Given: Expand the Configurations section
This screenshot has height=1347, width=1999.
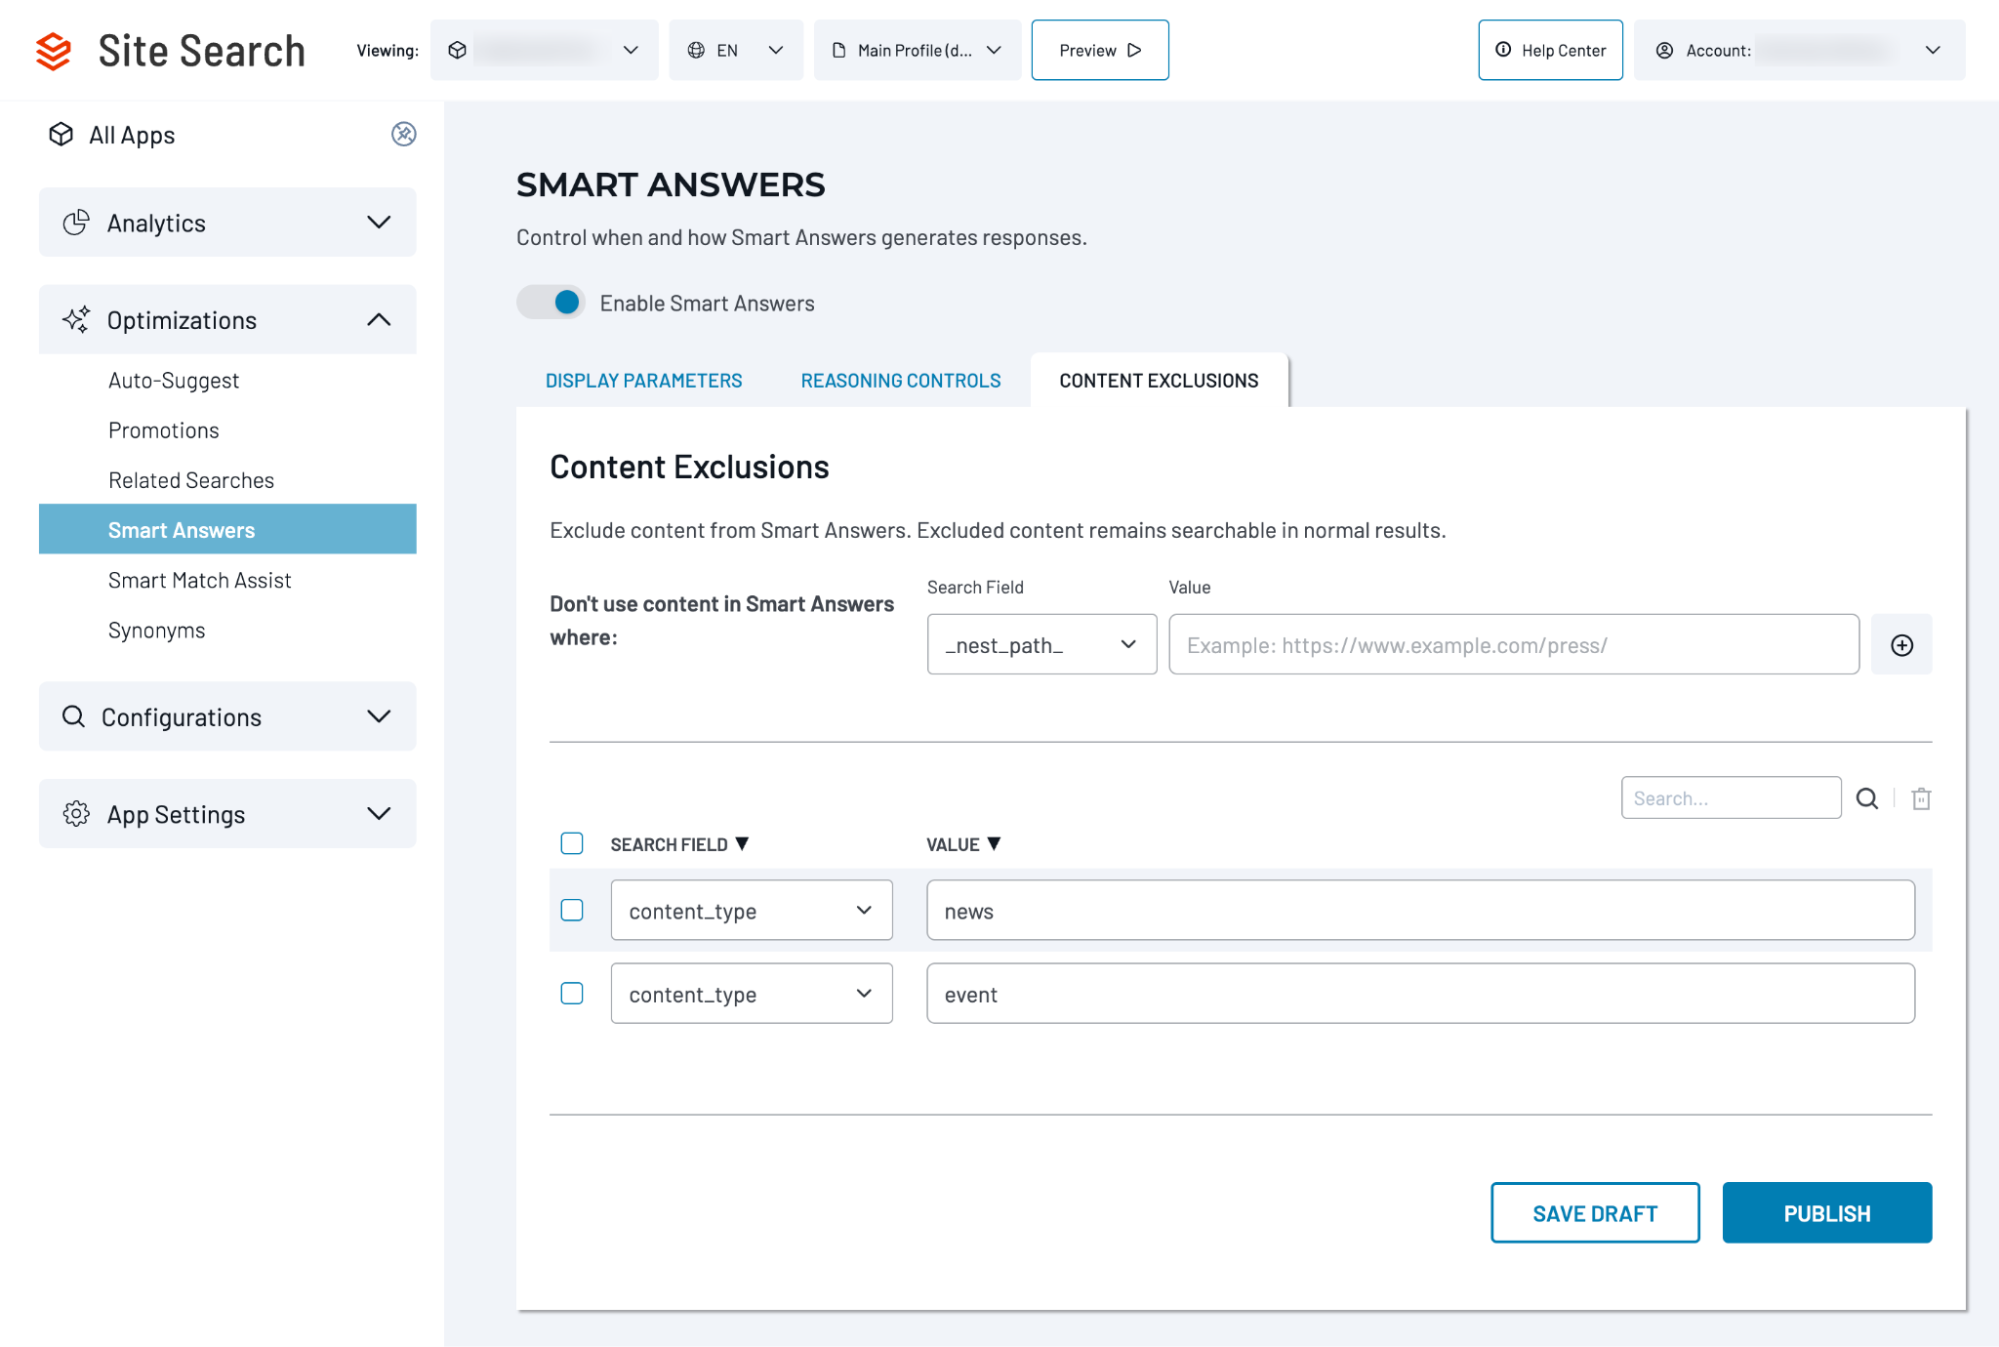Looking at the screenshot, I should pos(227,716).
